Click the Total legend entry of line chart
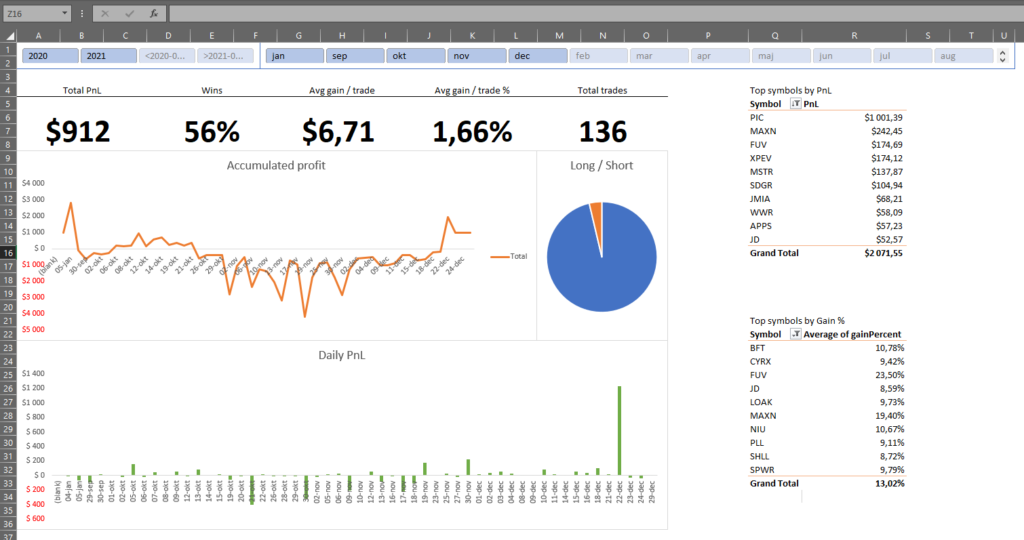 tap(509, 256)
